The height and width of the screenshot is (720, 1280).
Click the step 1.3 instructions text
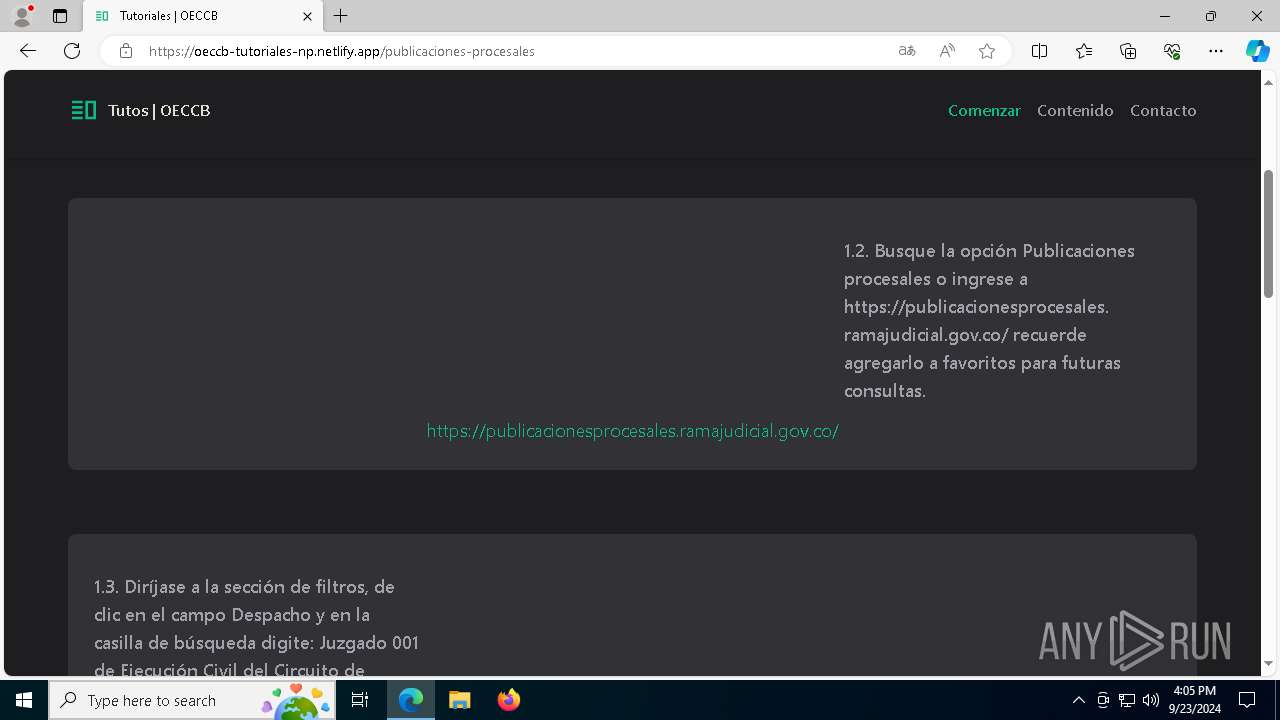click(x=257, y=628)
